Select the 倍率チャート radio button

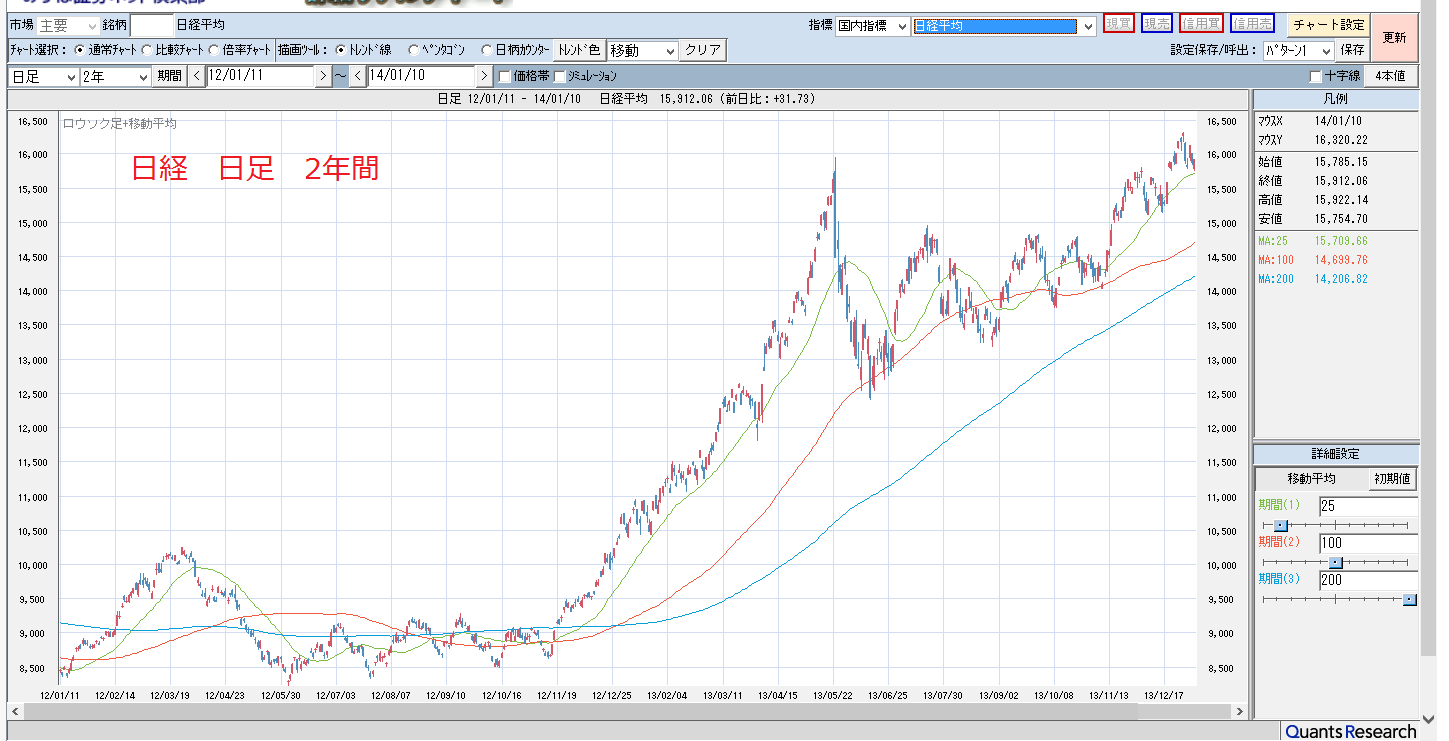(215, 49)
